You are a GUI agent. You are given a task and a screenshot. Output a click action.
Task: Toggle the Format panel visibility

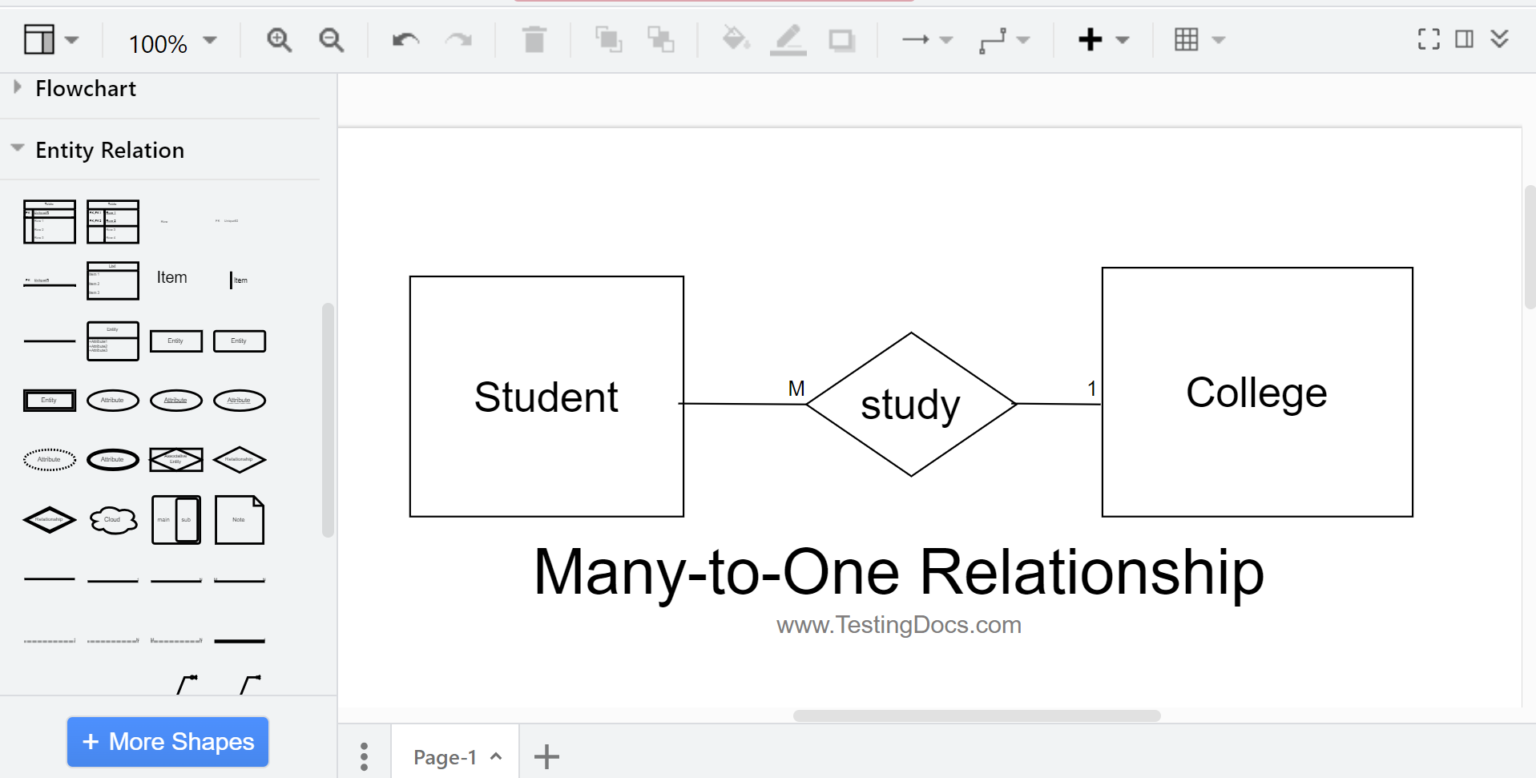tap(1465, 38)
